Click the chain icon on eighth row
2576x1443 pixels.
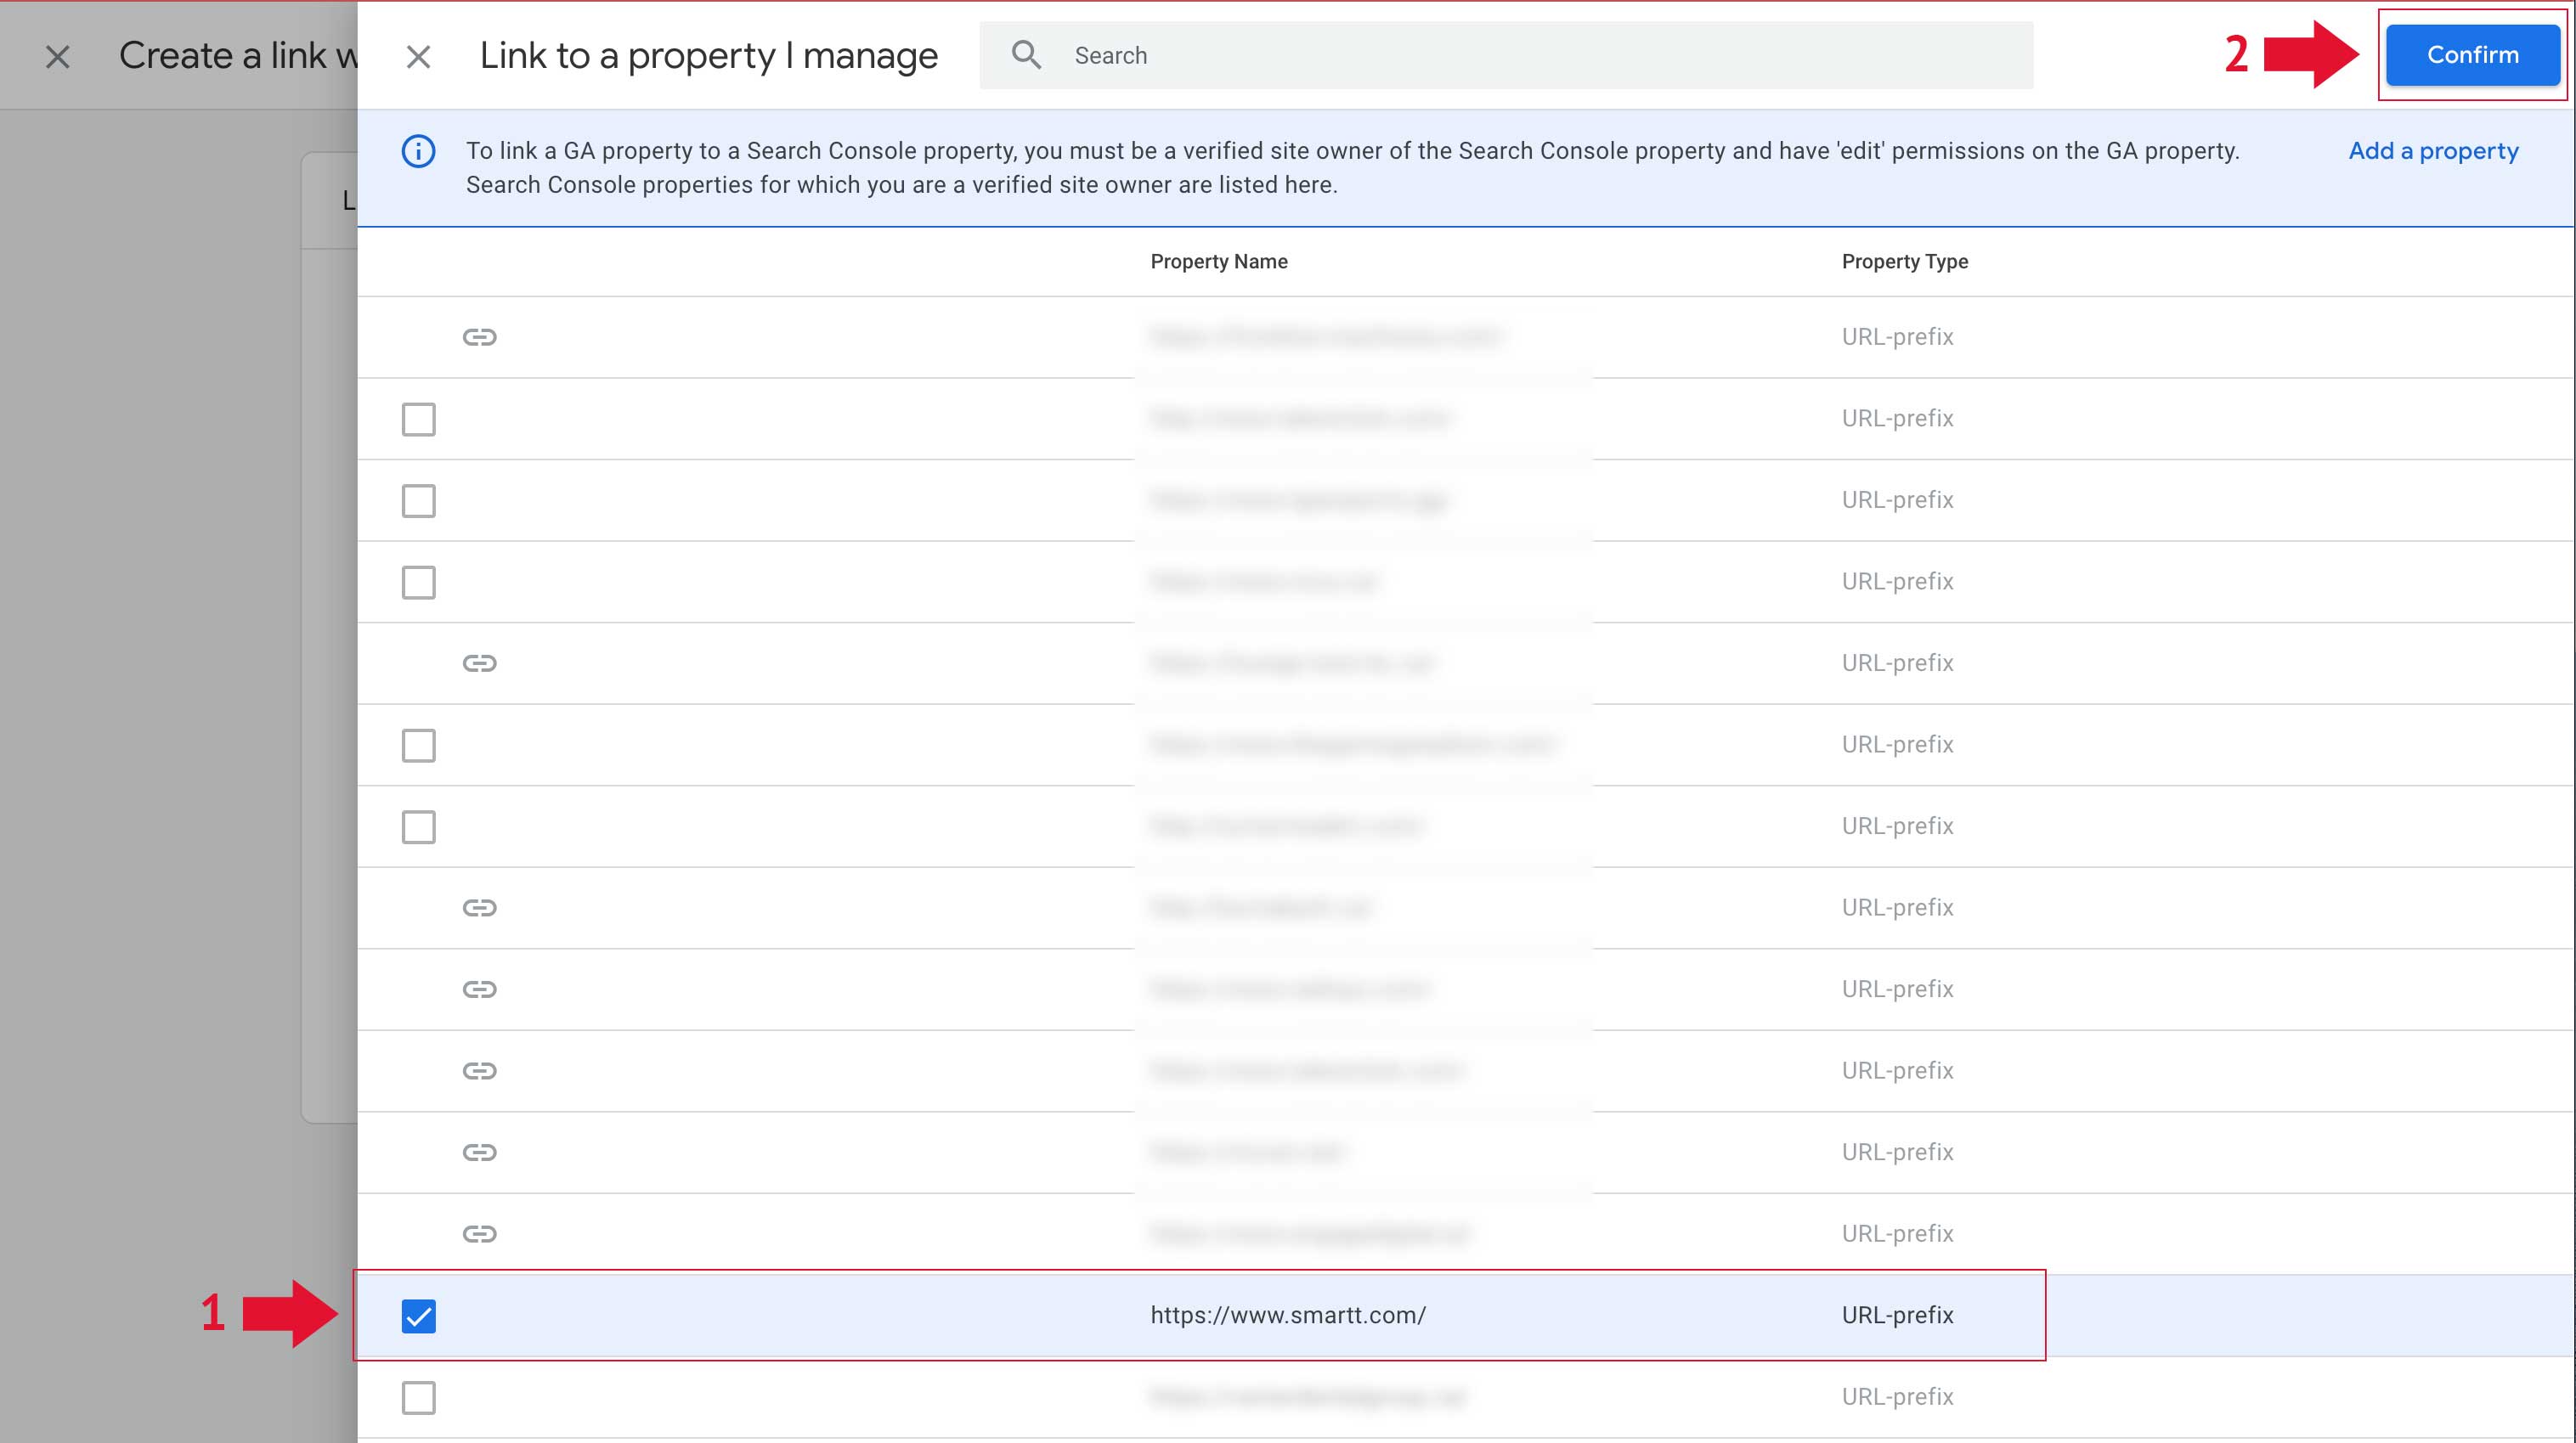pos(477,907)
